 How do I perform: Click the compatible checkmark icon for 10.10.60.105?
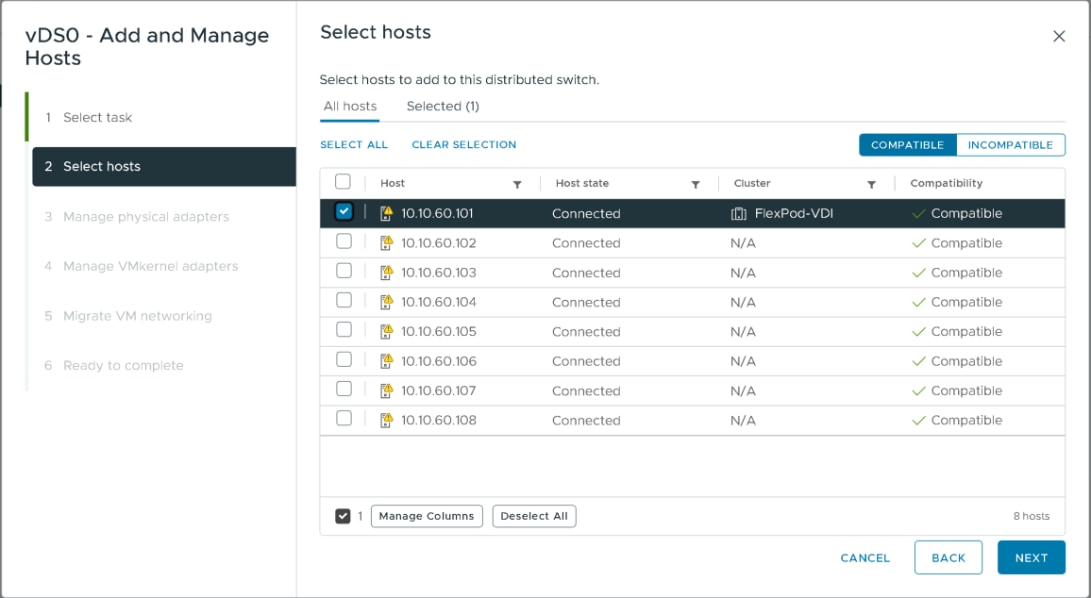click(x=918, y=332)
